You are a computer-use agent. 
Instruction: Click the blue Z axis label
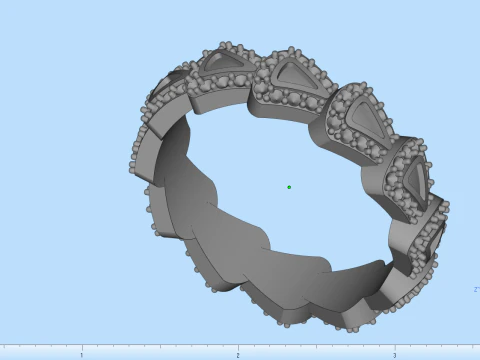tap(476, 289)
